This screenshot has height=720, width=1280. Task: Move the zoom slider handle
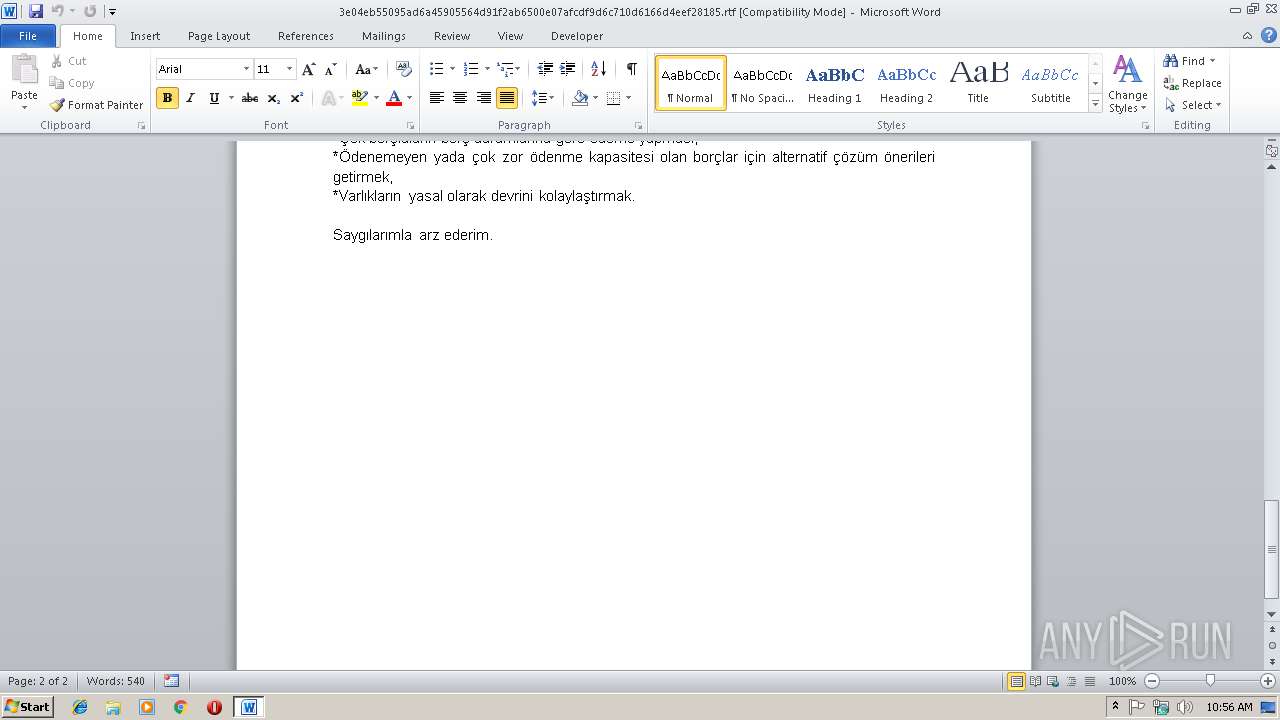pos(1210,681)
